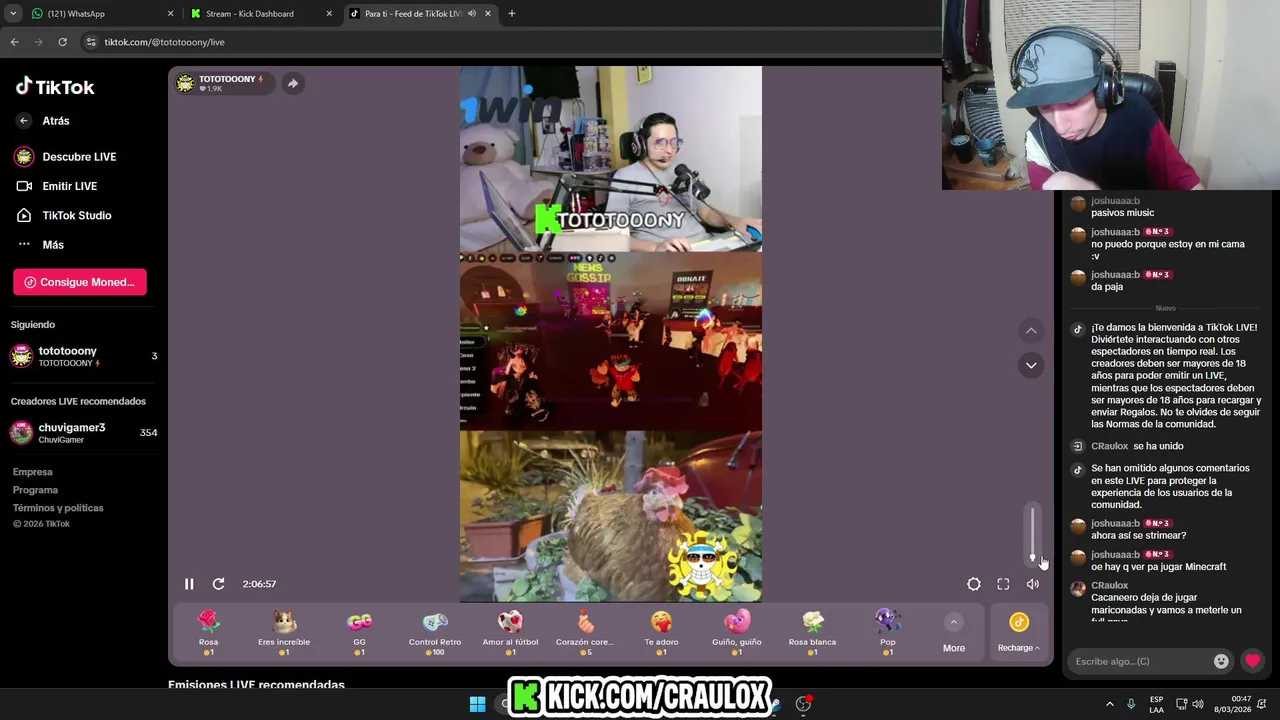Open the Windows Start menu
1280x720 pixels.
click(x=478, y=704)
